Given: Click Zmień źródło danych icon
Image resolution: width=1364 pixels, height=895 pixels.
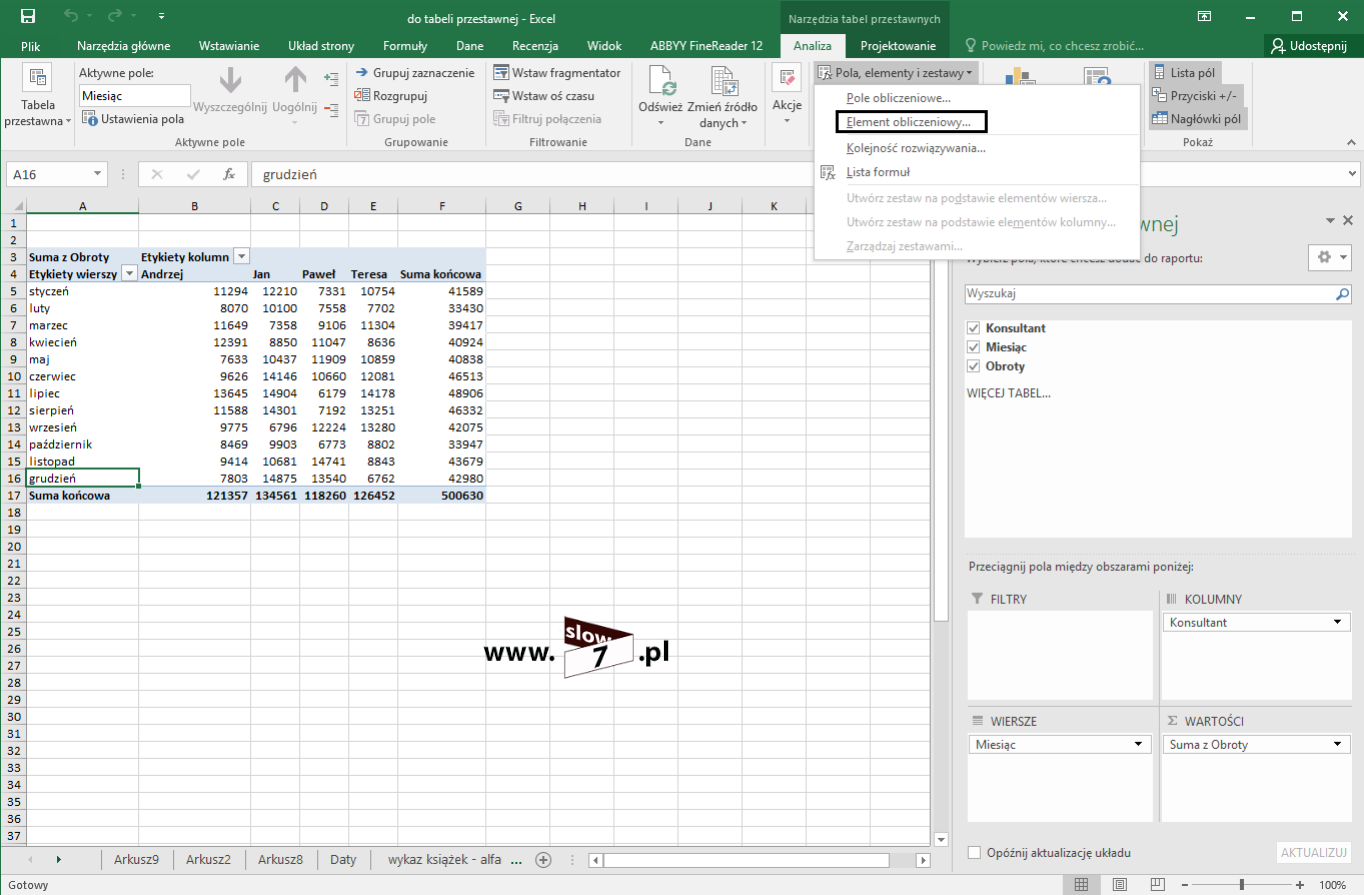Looking at the screenshot, I should 723,81.
